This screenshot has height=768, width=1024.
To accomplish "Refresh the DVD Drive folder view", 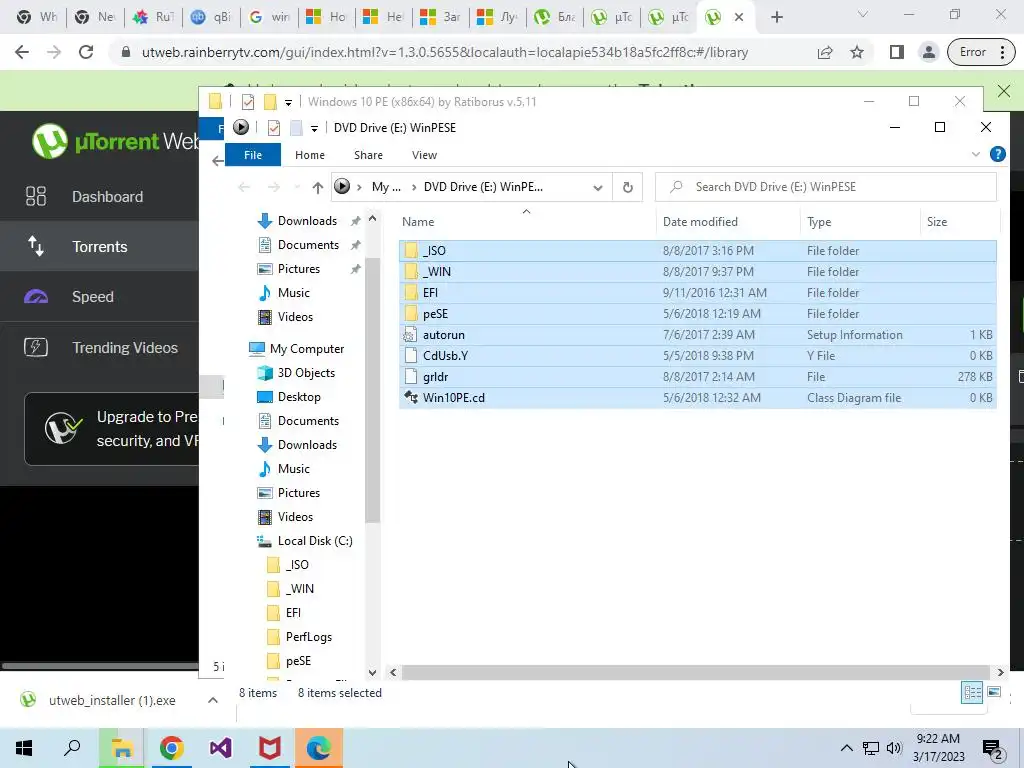I will tap(628, 187).
